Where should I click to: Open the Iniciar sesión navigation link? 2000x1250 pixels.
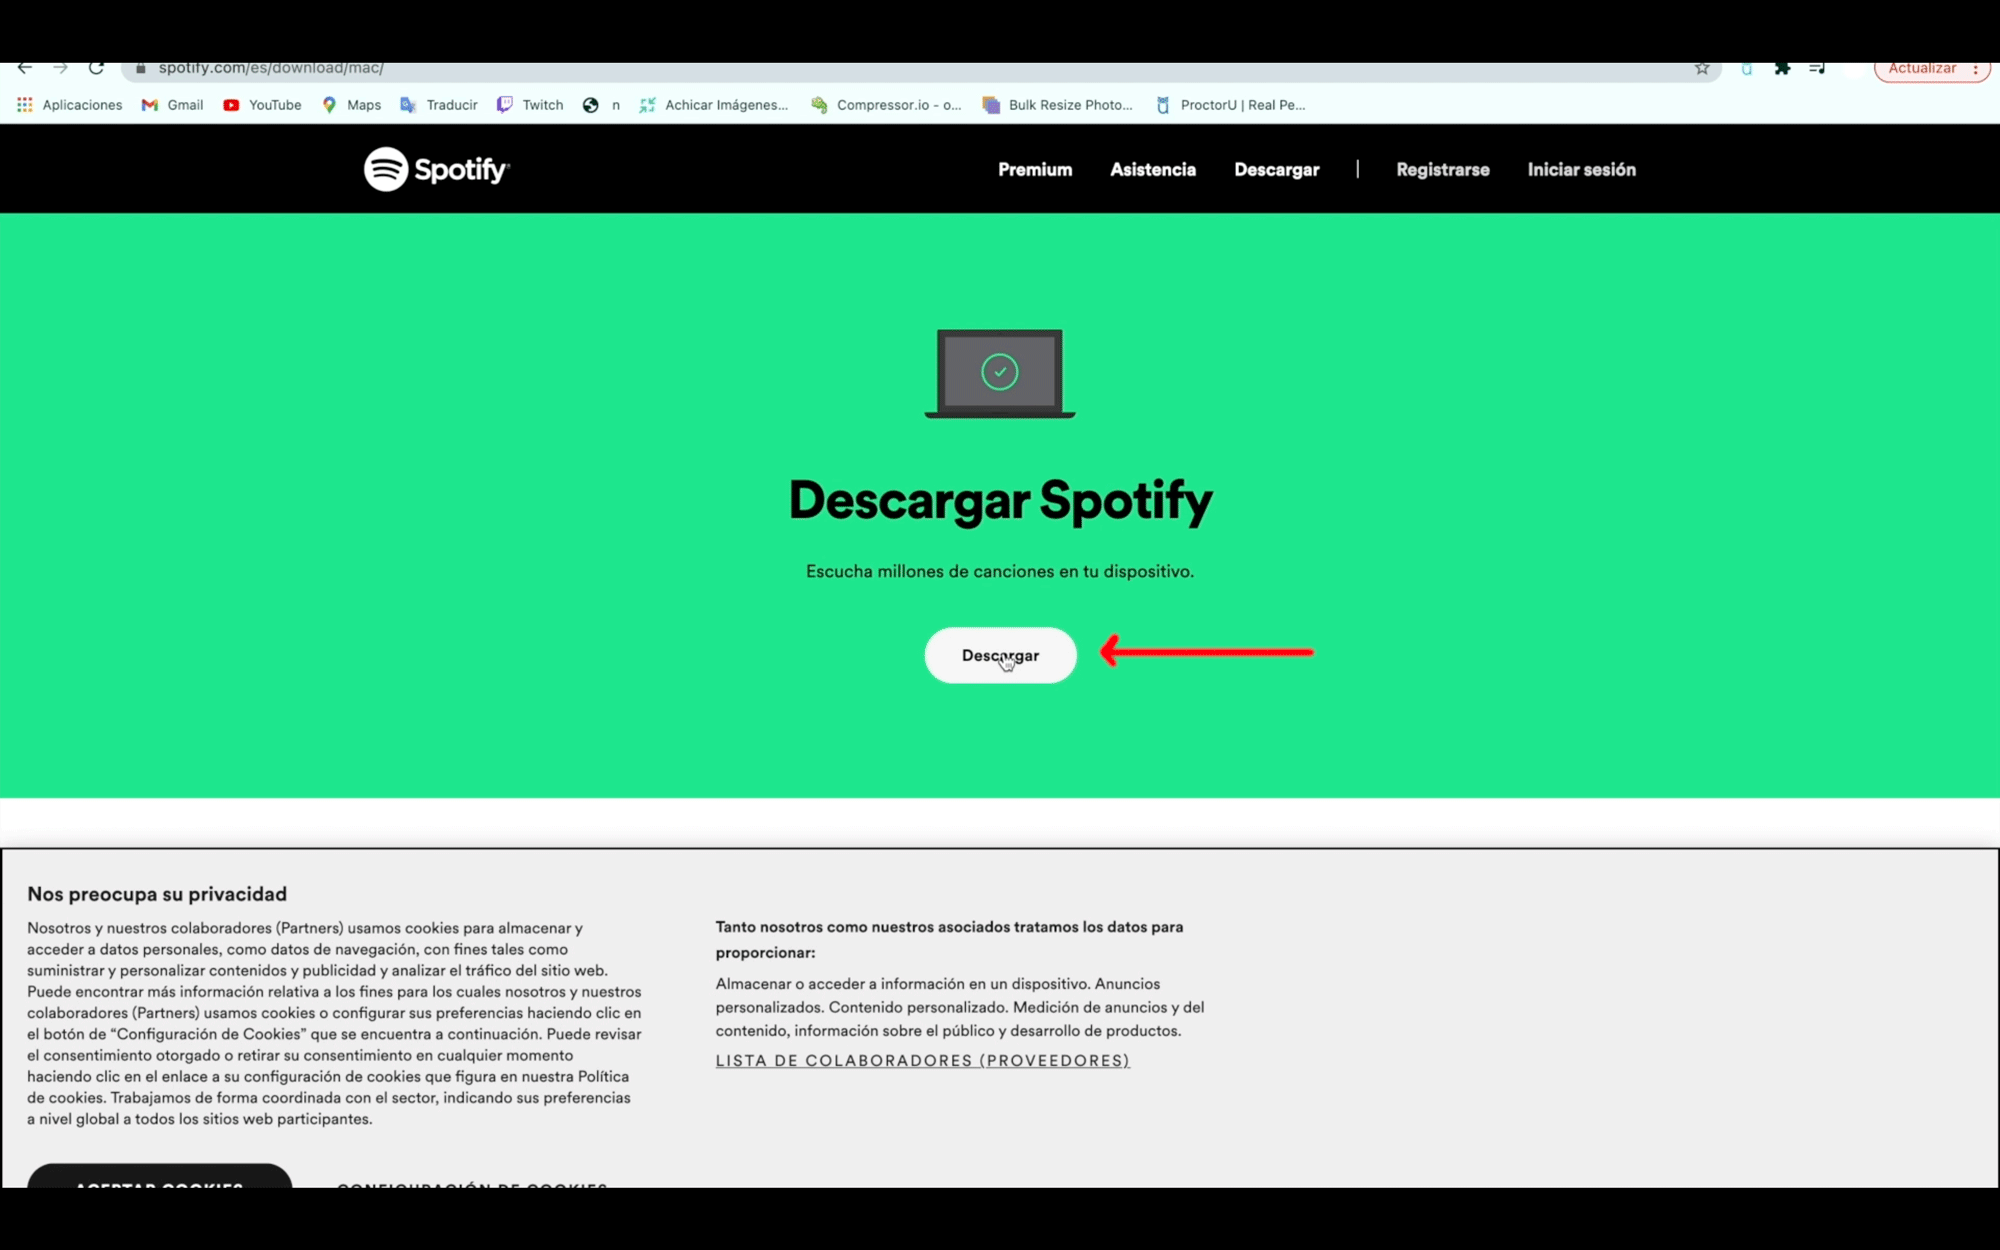click(1582, 170)
